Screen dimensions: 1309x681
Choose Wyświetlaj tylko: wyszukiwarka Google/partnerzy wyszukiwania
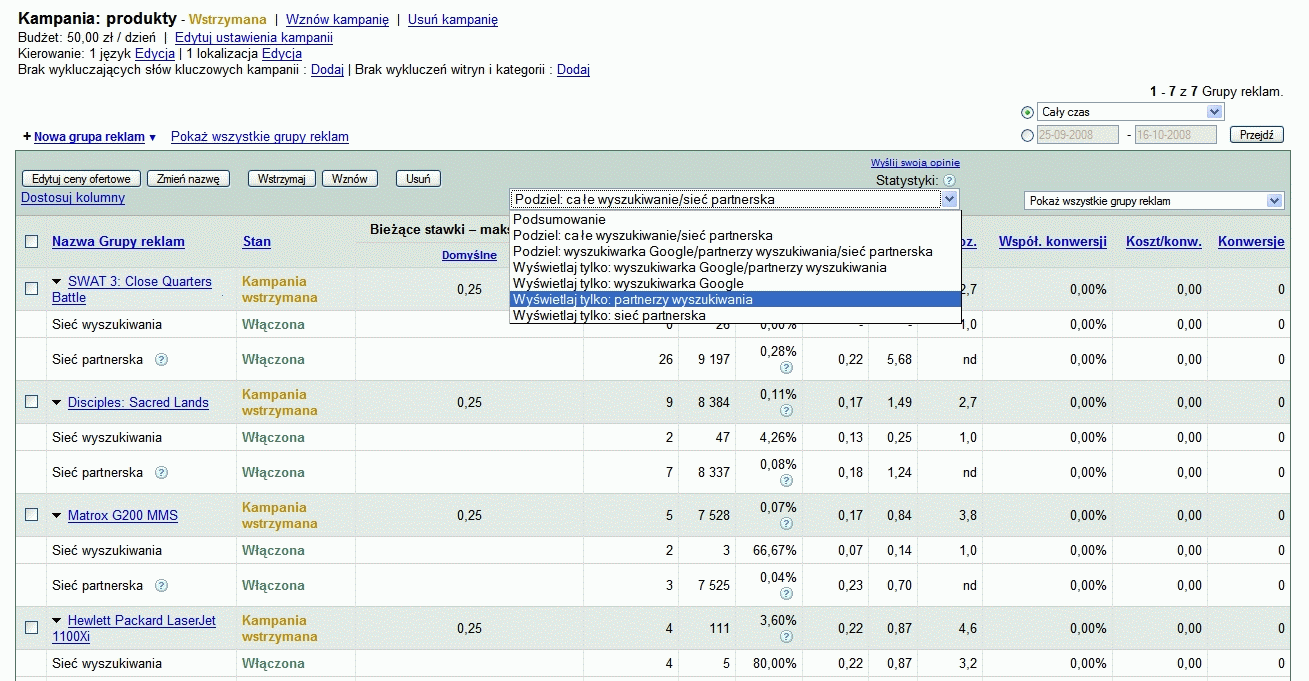pos(735,267)
